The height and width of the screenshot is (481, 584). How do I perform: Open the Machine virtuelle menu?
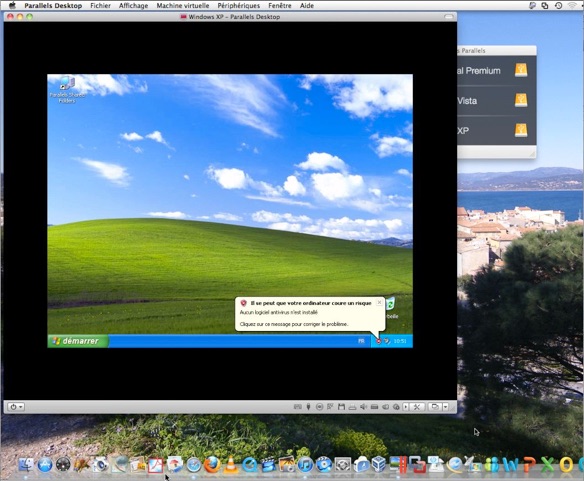click(x=182, y=6)
